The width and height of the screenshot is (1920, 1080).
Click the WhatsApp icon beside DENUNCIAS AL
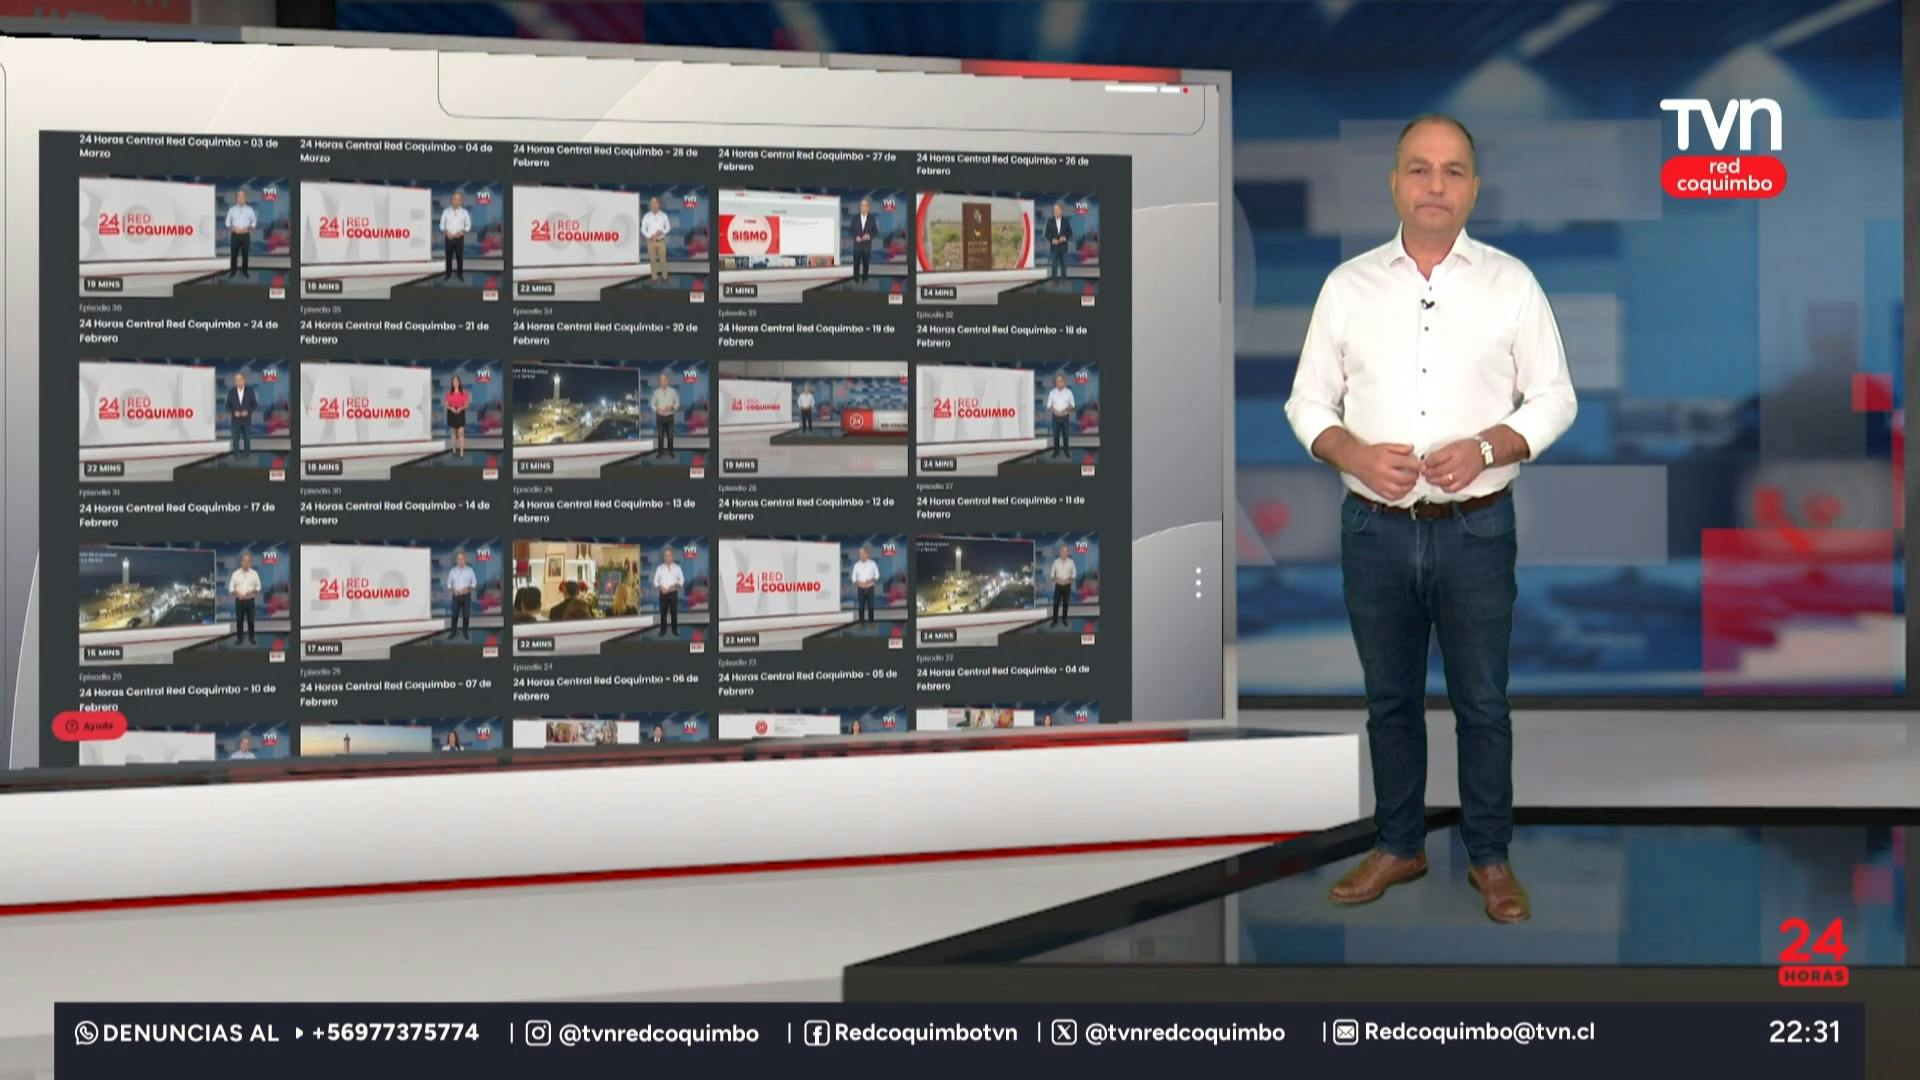pyautogui.click(x=86, y=1033)
